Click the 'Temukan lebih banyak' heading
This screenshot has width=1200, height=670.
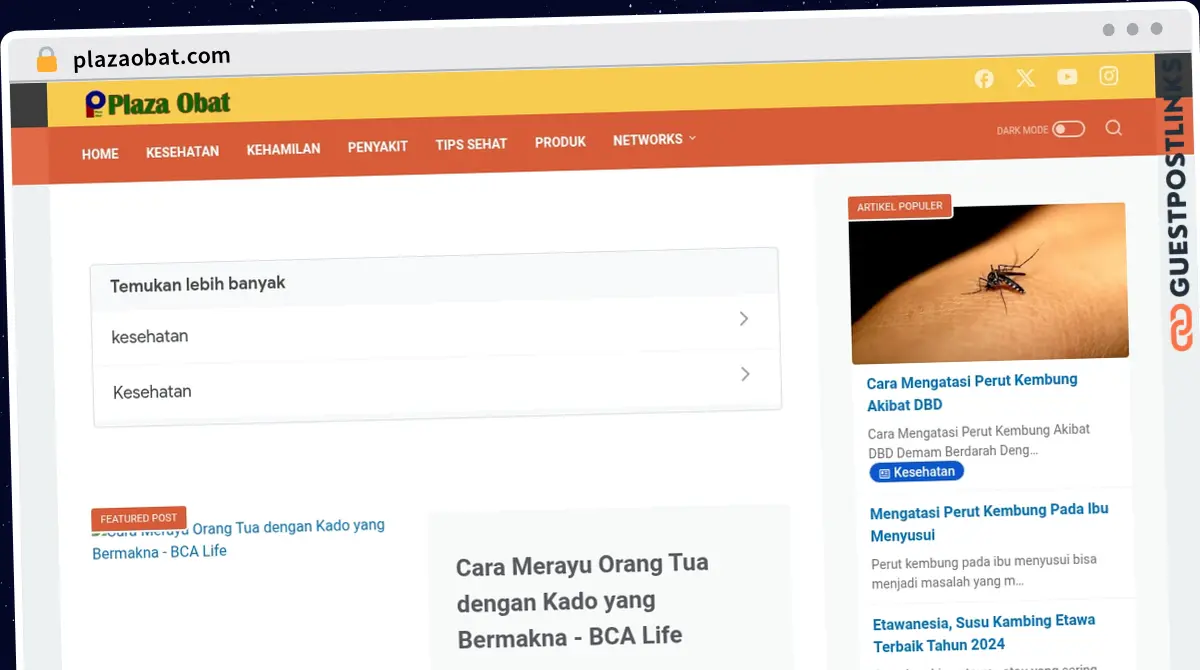pos(198,284)
